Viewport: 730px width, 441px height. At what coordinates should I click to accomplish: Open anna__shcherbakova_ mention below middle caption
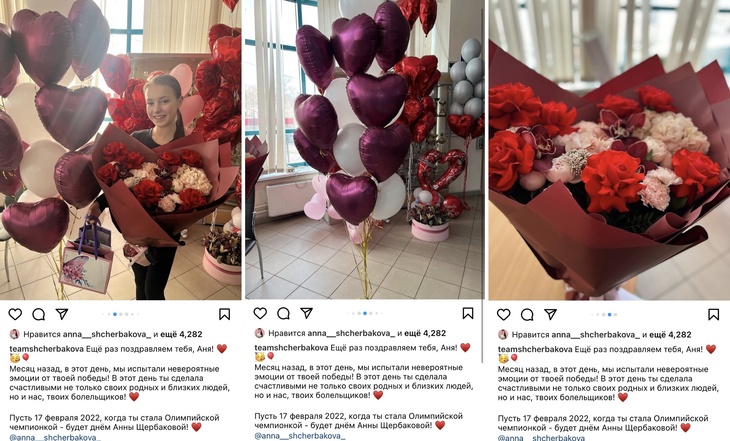[x=300, y=436]
